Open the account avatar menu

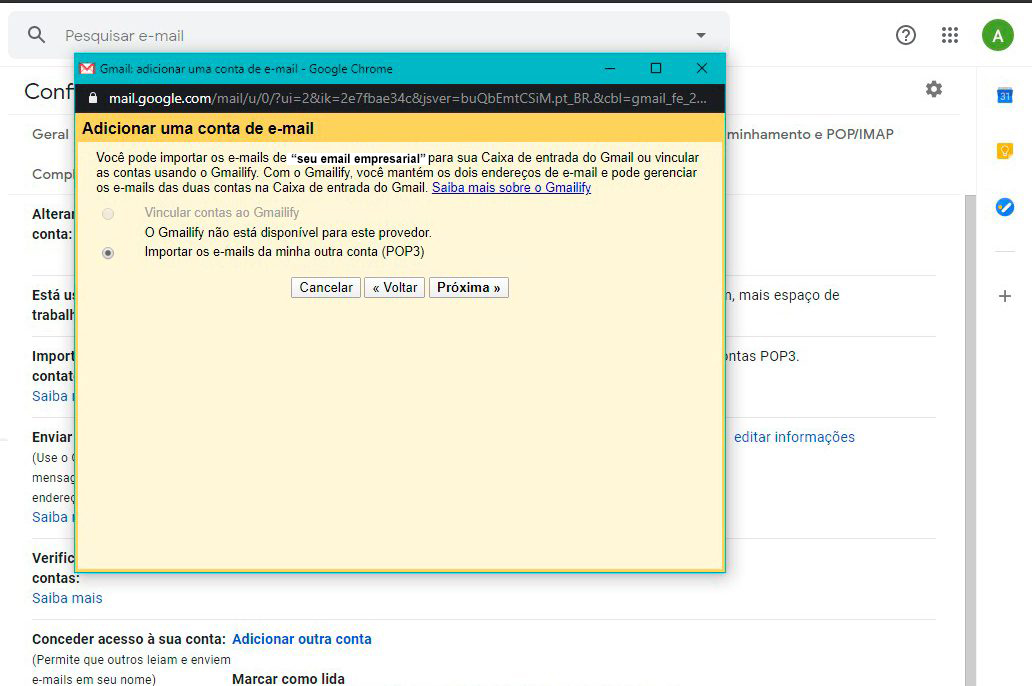pos(997,35)
